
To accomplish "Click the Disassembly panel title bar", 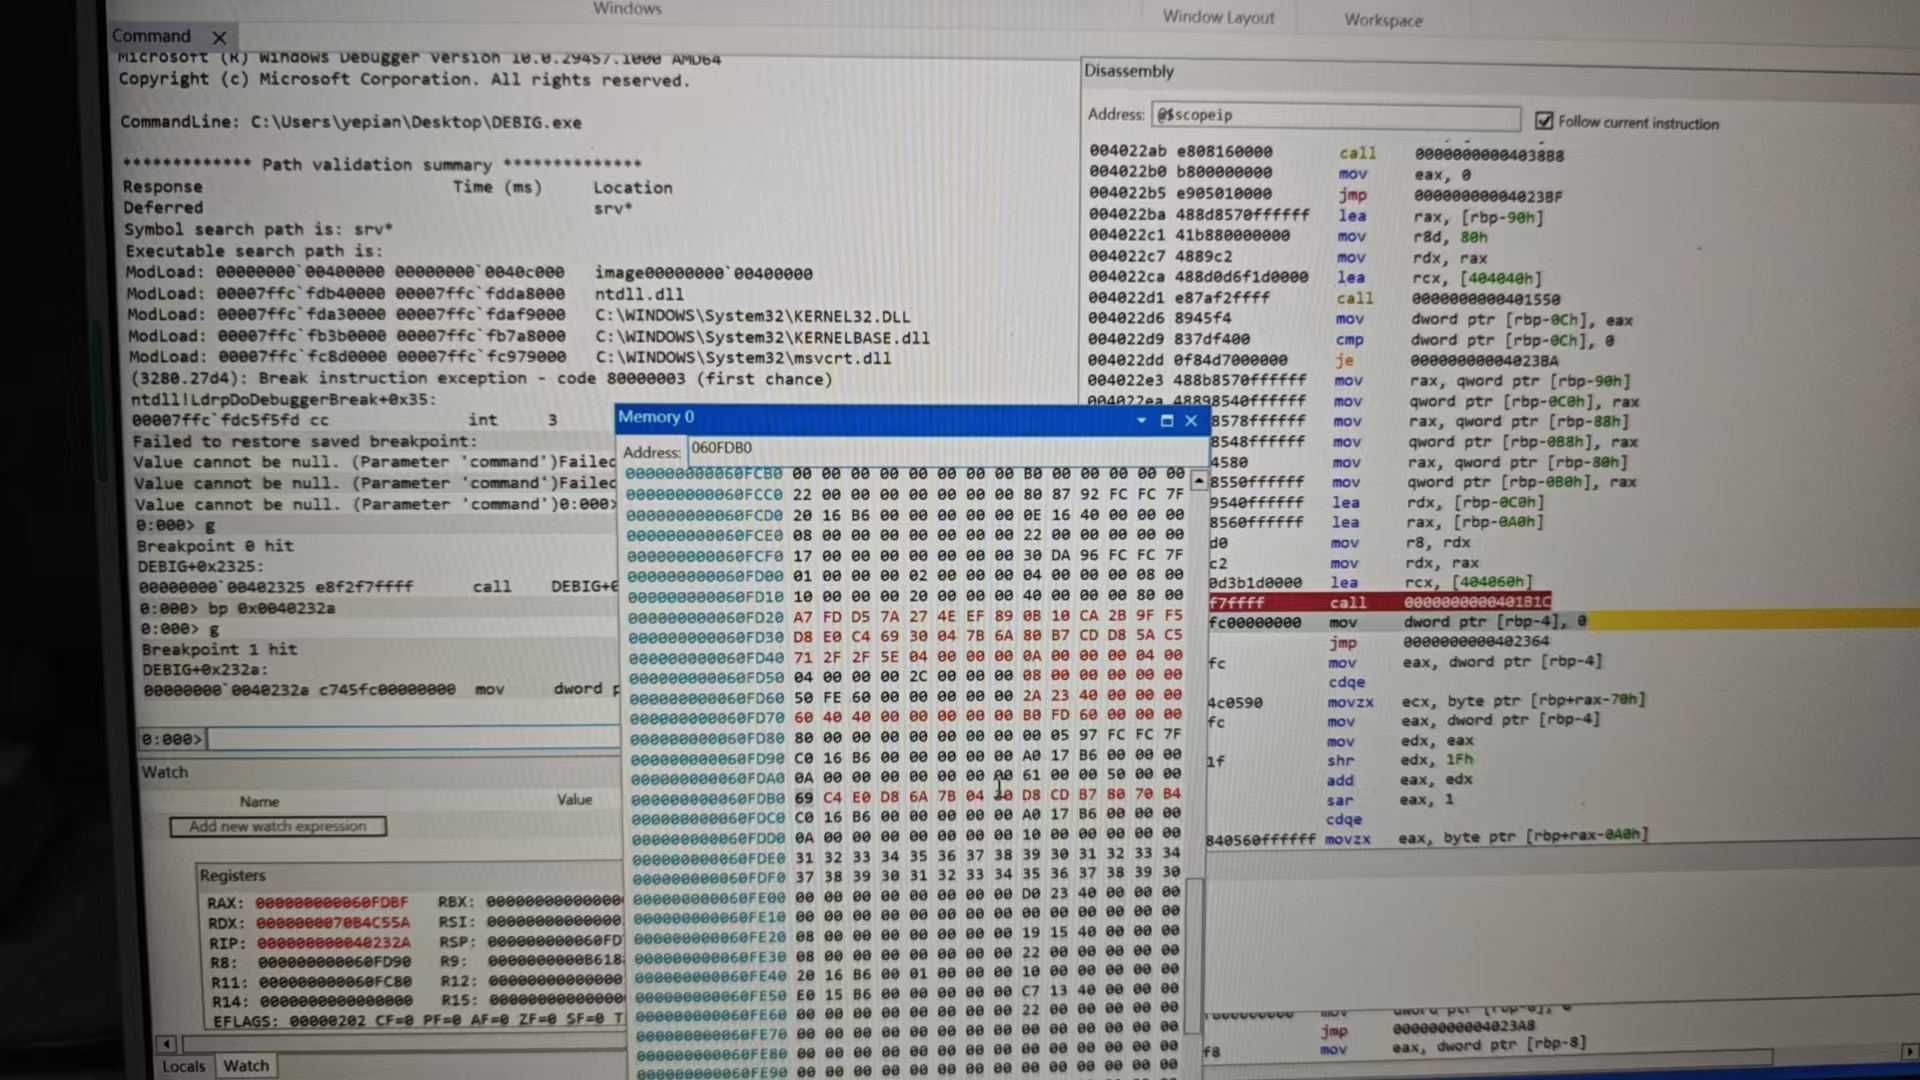I will 1129,71.
